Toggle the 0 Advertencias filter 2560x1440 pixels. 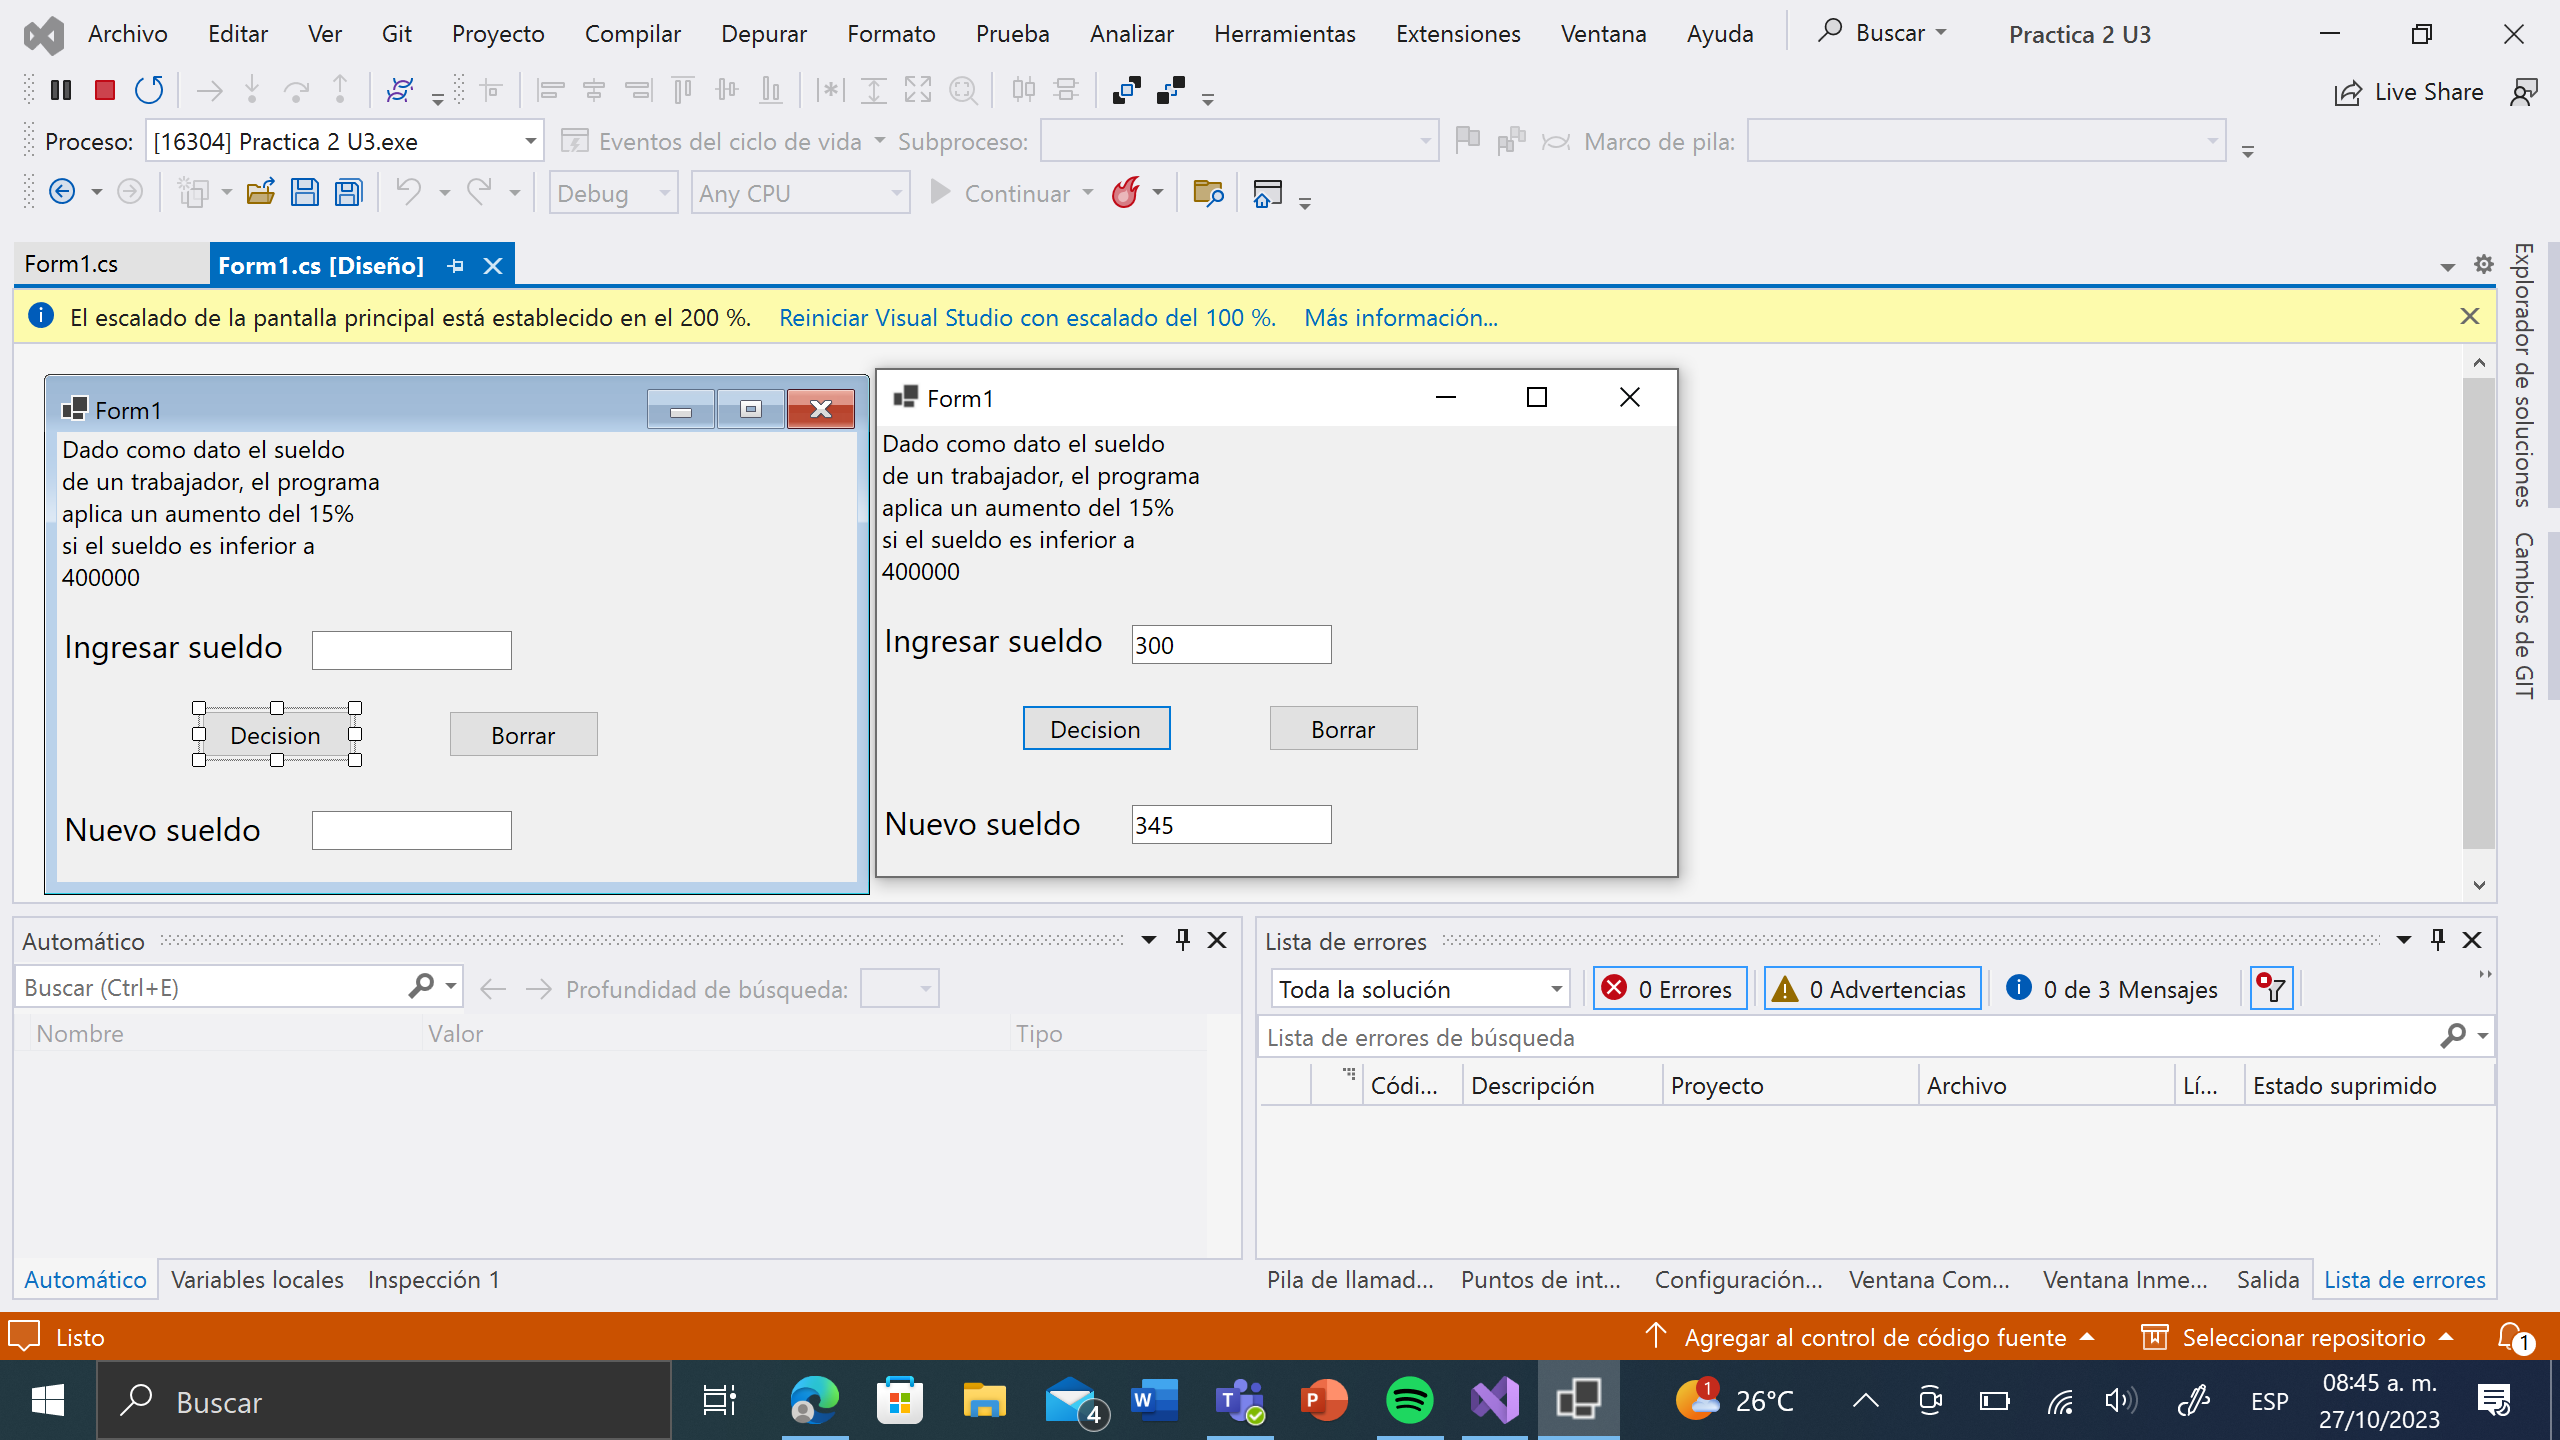coord(1871,988)
